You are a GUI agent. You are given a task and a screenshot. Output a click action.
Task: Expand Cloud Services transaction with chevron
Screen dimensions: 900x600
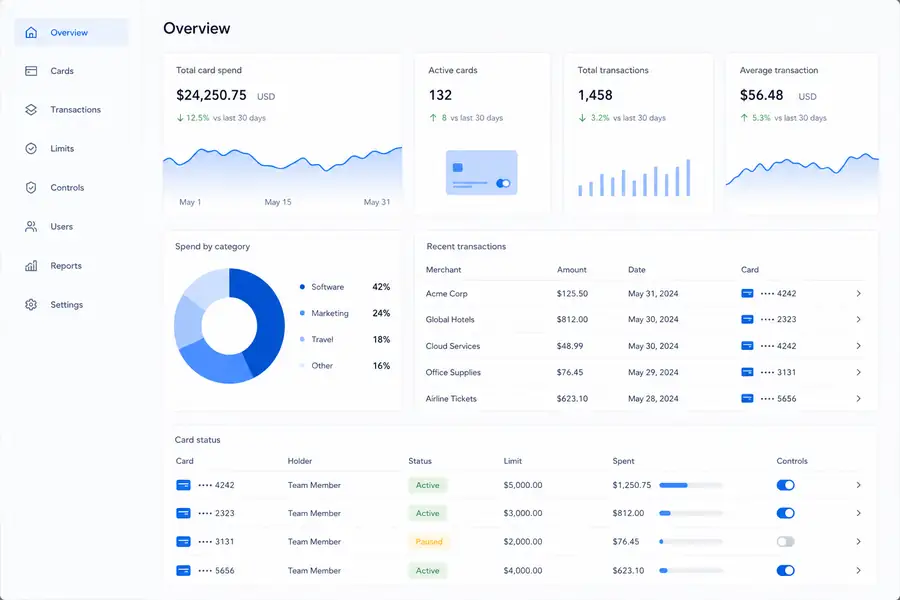pos(859,346)
